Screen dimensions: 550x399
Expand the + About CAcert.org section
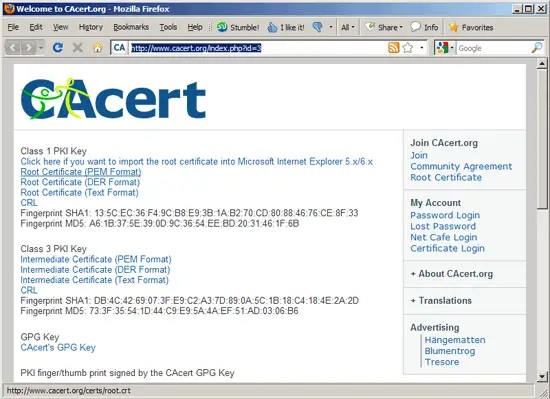point(452,274)
